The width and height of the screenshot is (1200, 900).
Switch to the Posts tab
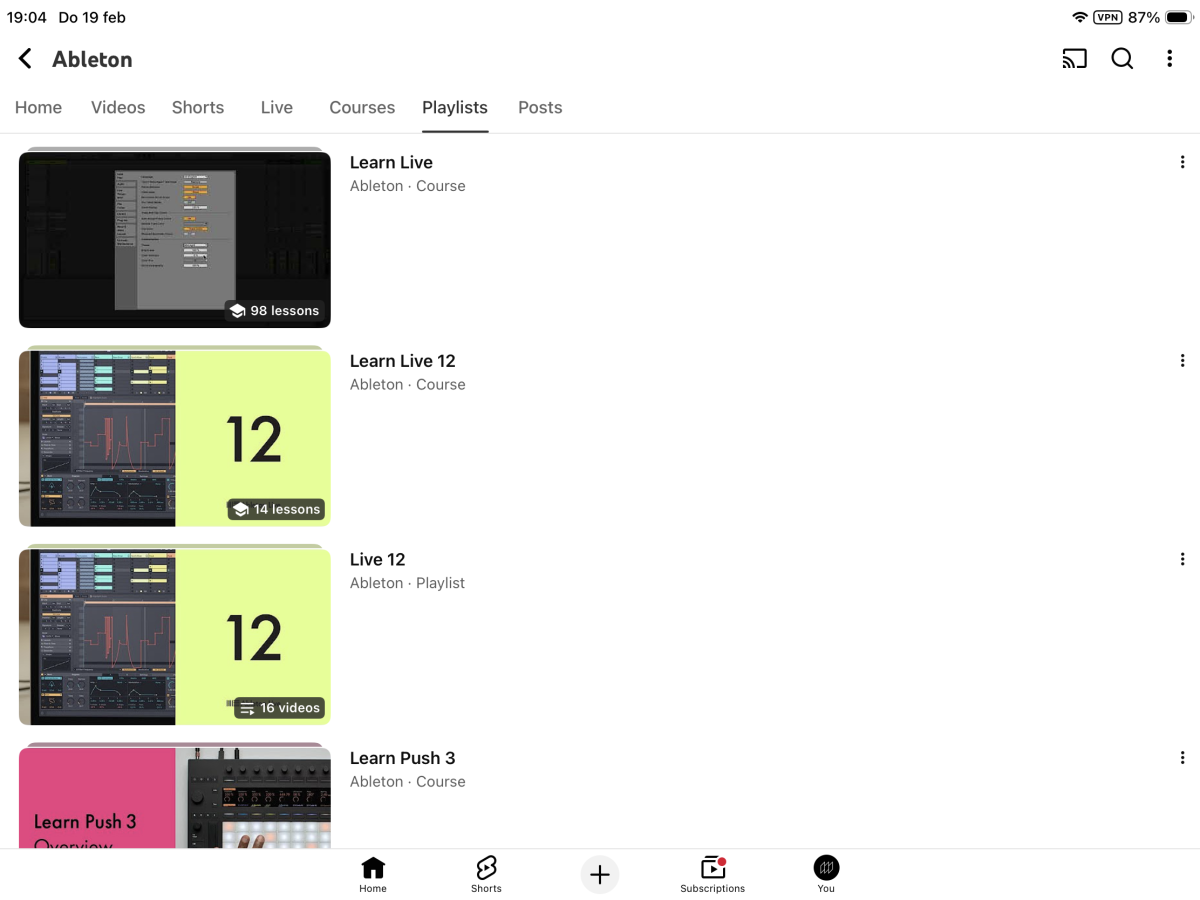pyautogui.click(x=540, y=107)
